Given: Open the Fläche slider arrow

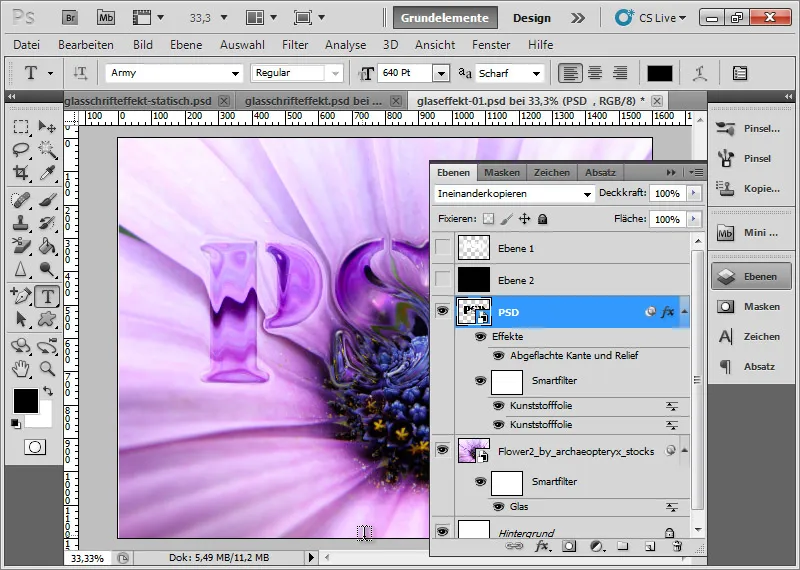Looking at the screenshot, I should coord(693,219).
